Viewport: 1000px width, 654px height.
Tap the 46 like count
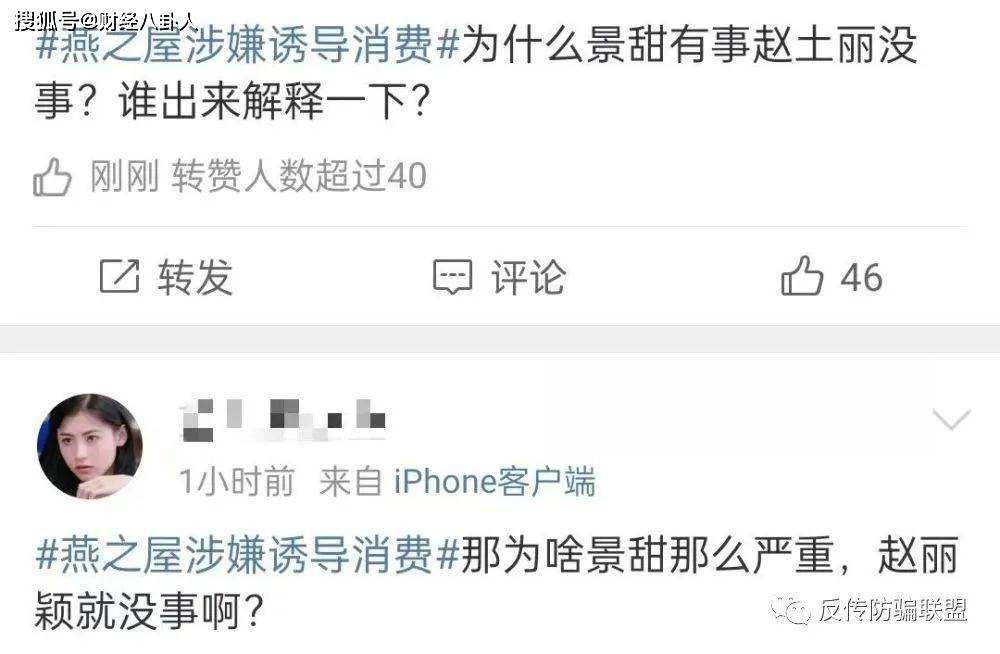tap(861, 278)
